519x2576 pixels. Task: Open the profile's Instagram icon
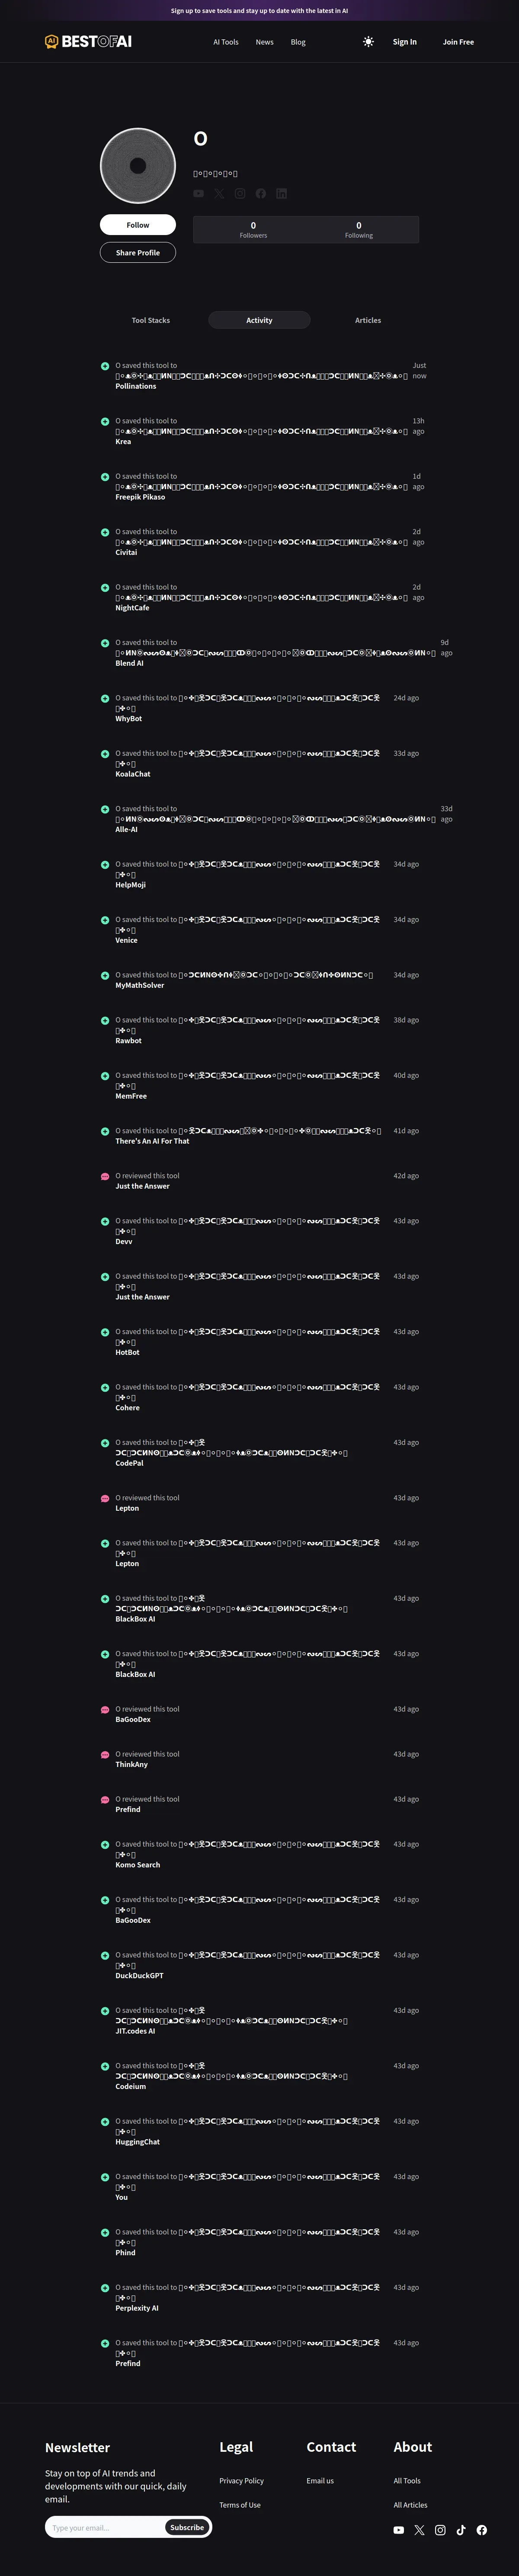pyautogui.click(x=240, y=194)
